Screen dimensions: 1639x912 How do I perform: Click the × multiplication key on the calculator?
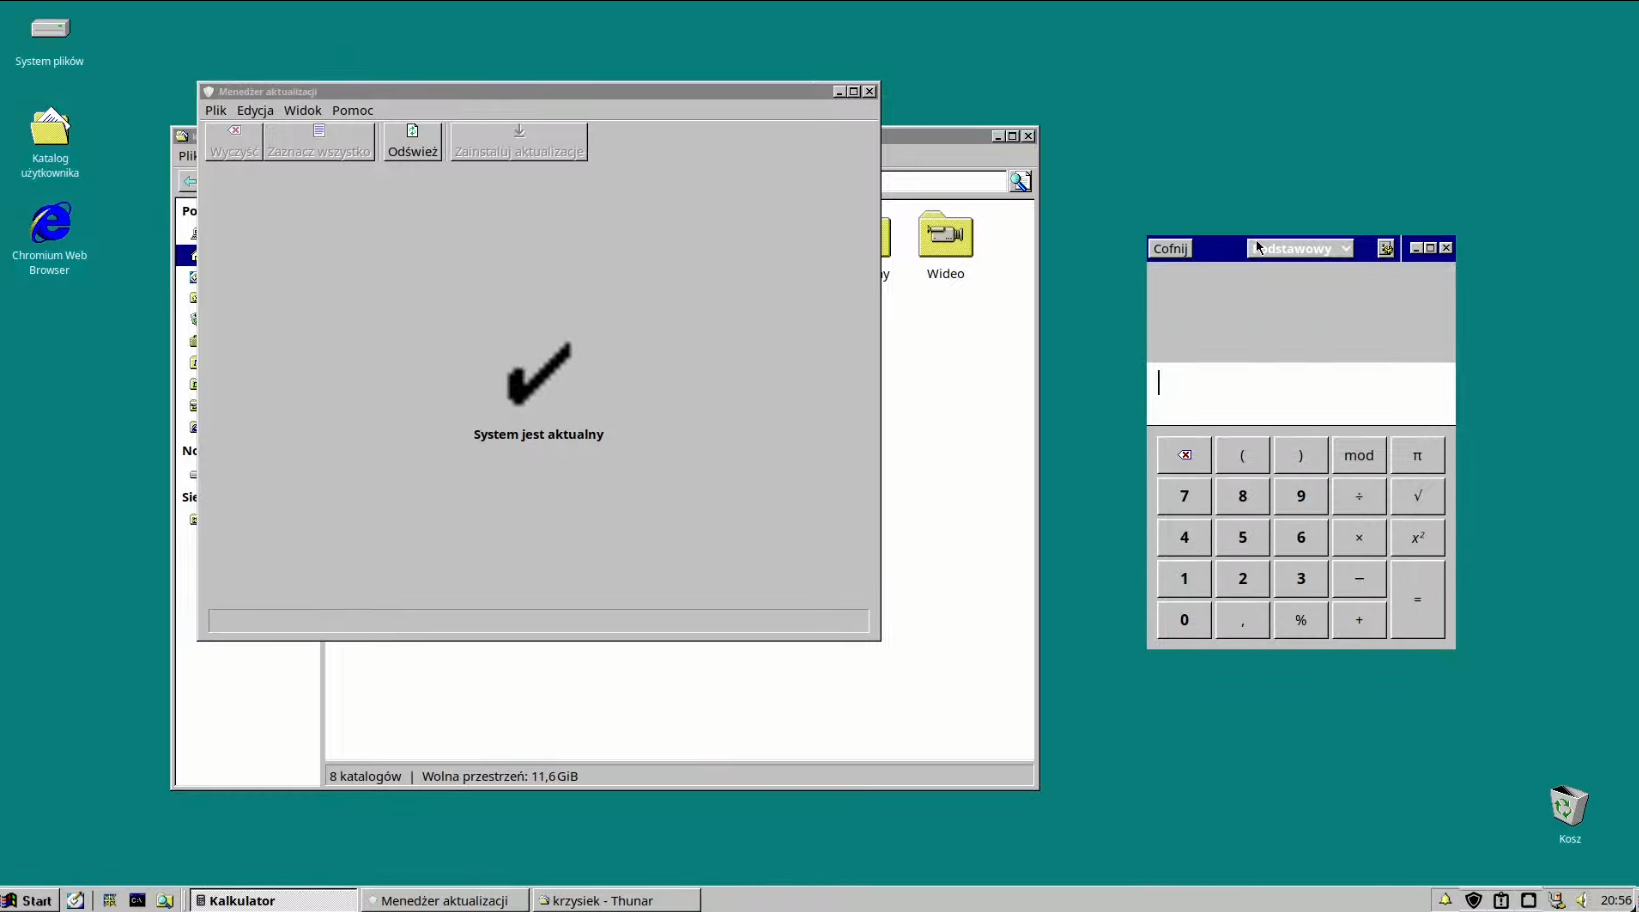(x=1359, y=537)
